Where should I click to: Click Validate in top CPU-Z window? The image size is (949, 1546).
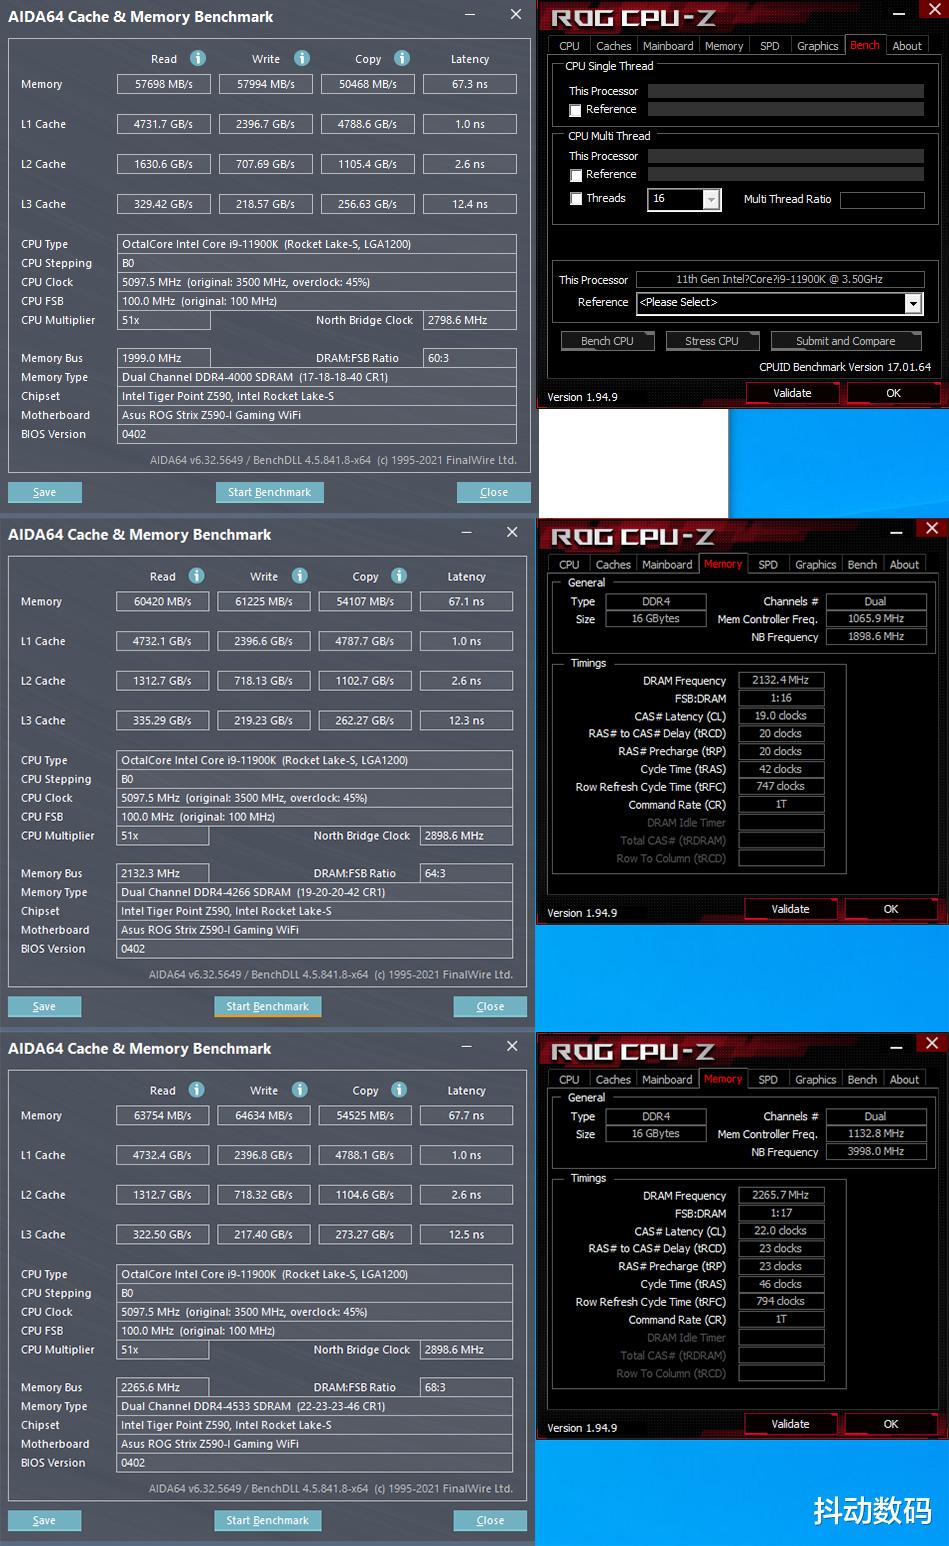coord(792,394)
